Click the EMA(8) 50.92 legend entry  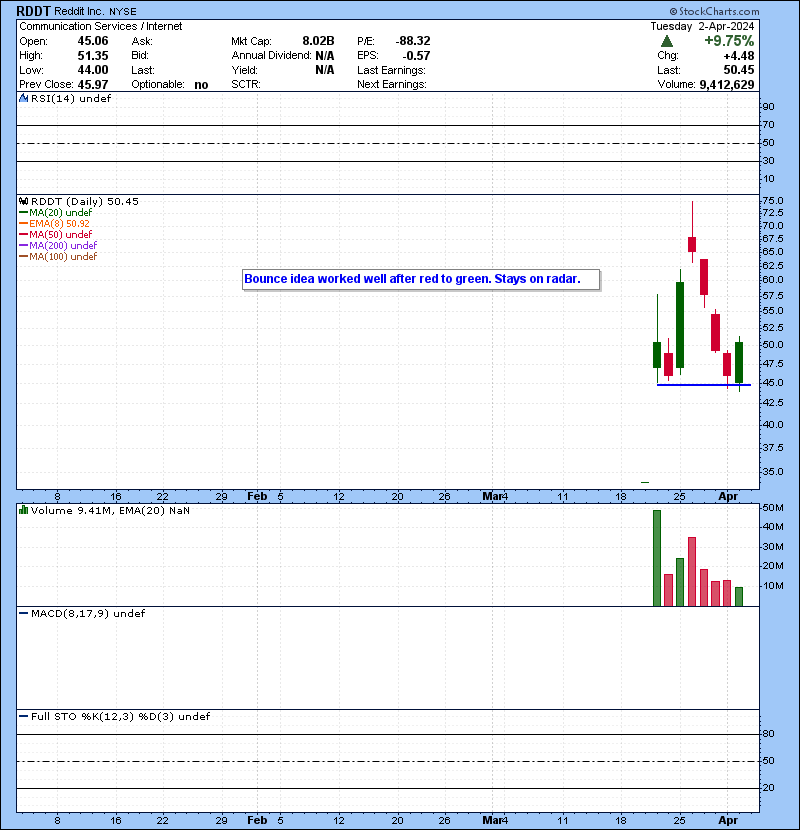pos(59,224)
